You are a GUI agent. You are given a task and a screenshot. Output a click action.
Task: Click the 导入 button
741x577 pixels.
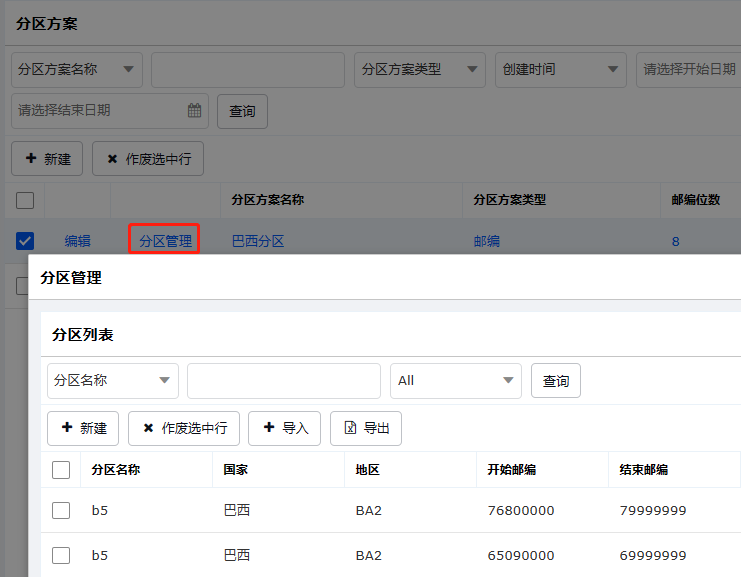[x=284, y=428]
